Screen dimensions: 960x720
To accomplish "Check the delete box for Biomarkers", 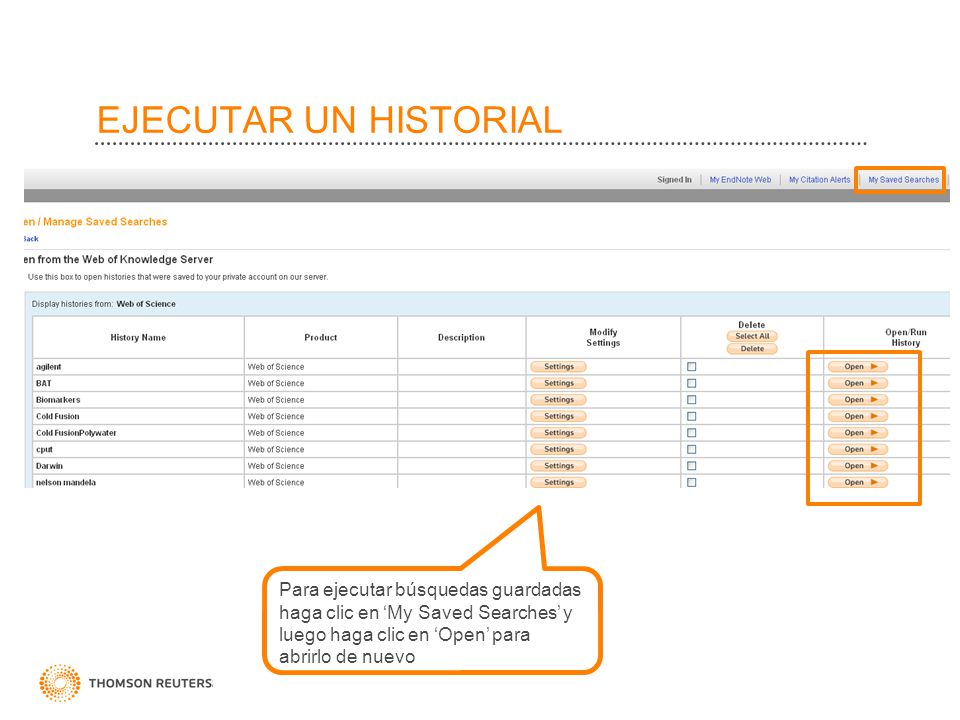I will pyautogui.click(x=692, y=400).
